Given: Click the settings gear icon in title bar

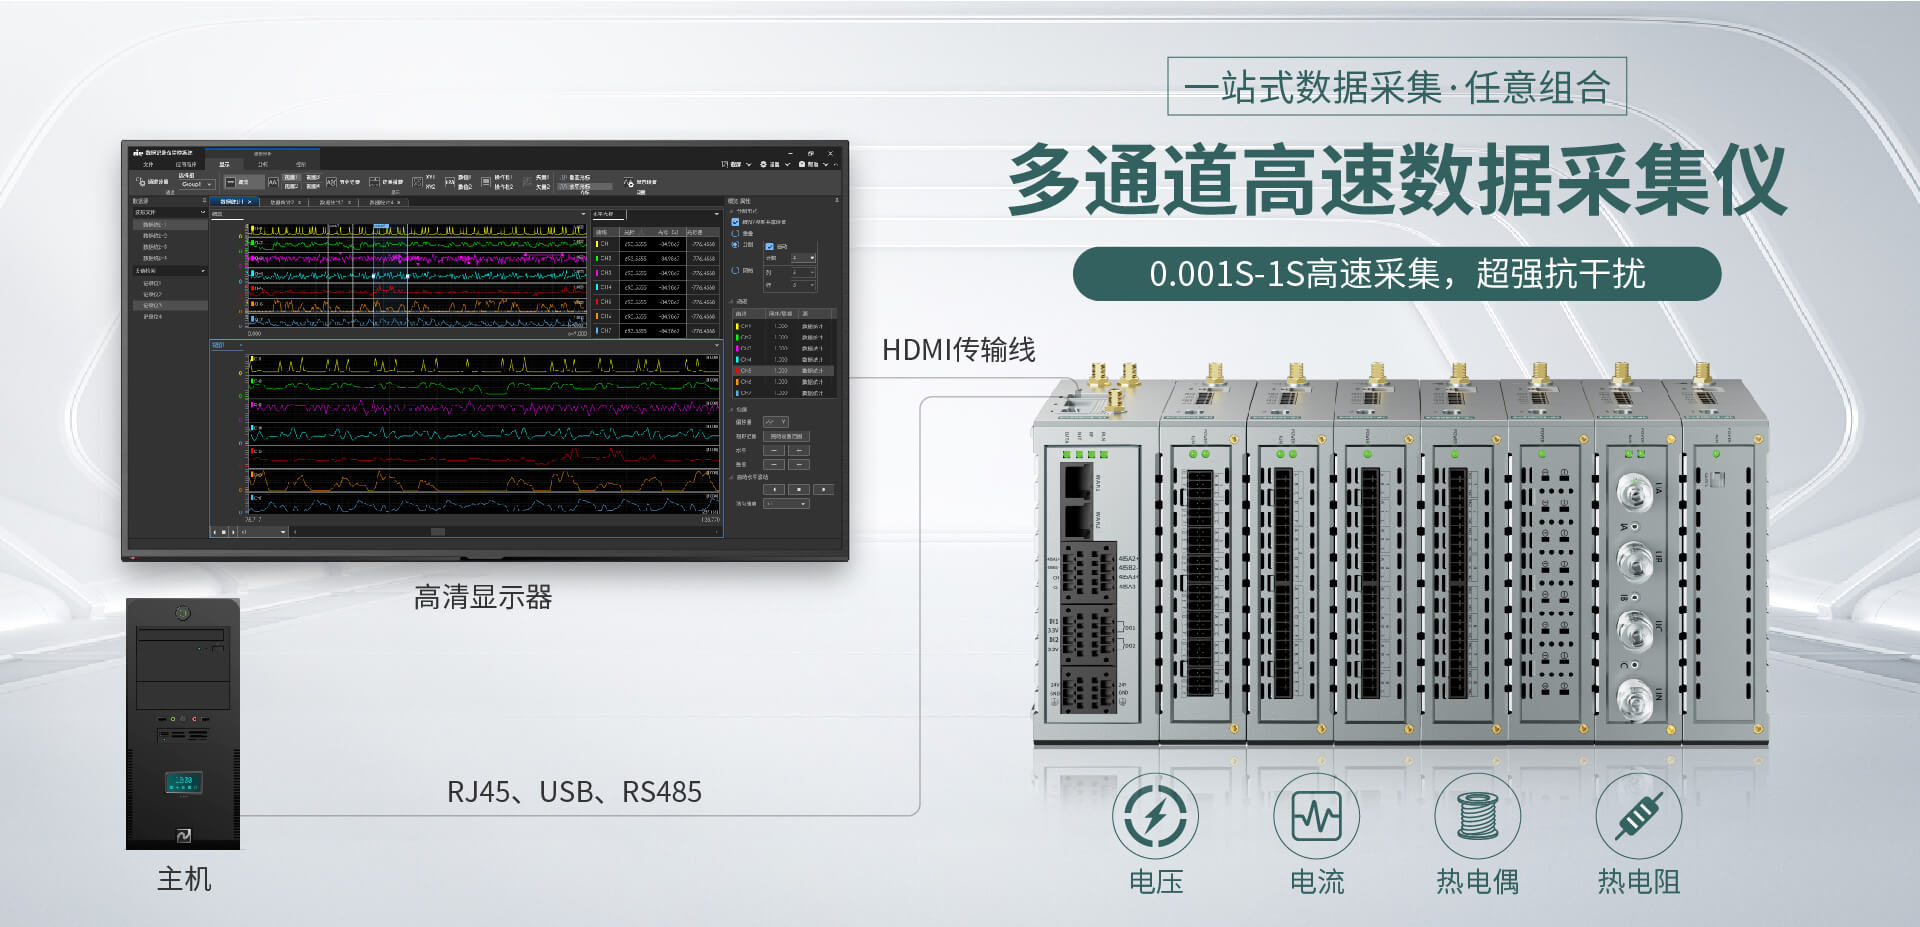Looking at the screenshot, I should click(763, 164).
